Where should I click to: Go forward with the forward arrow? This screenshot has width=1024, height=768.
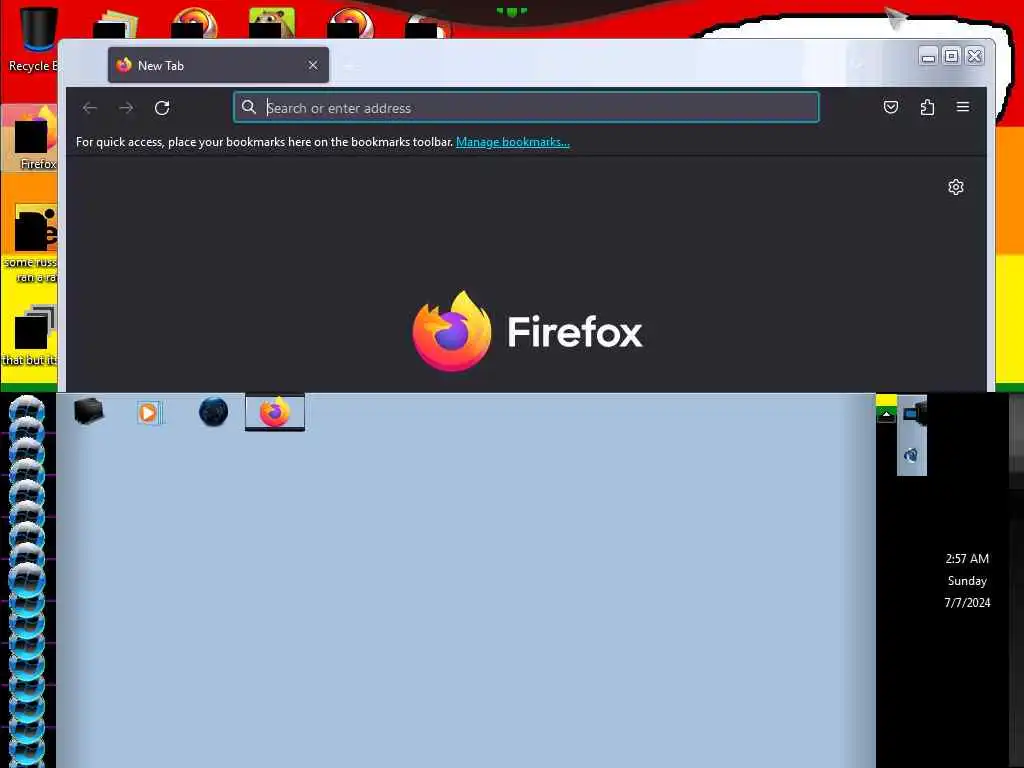point(126,108)
